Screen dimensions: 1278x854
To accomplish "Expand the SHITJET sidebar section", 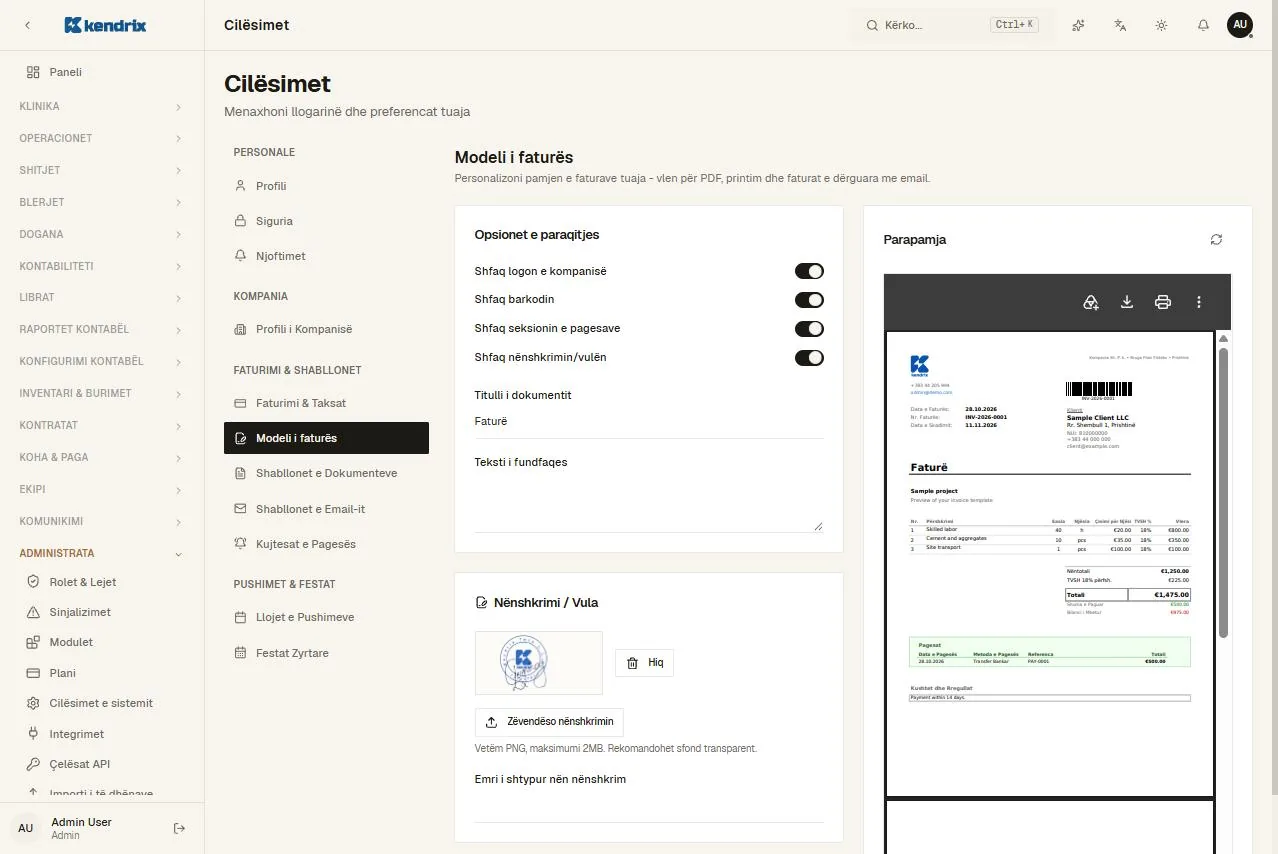I will 102,170.
